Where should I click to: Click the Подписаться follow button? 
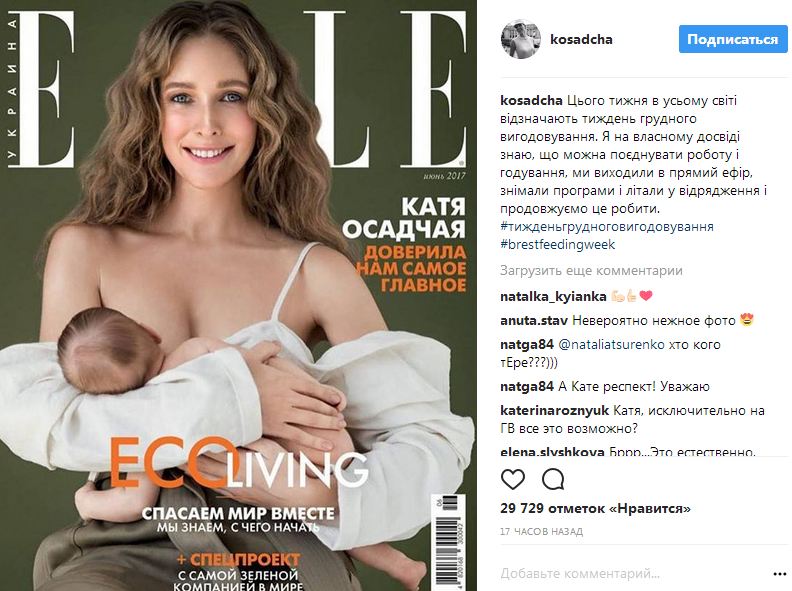733,39
